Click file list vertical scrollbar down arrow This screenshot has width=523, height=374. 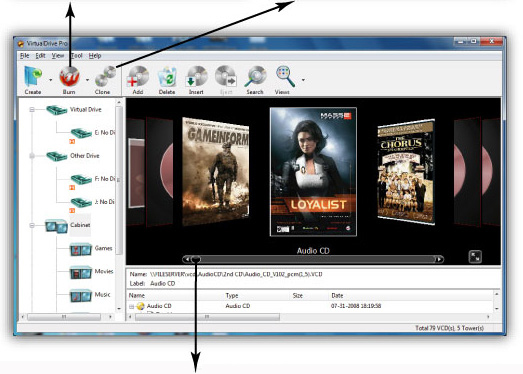click(x=497, y=309)
